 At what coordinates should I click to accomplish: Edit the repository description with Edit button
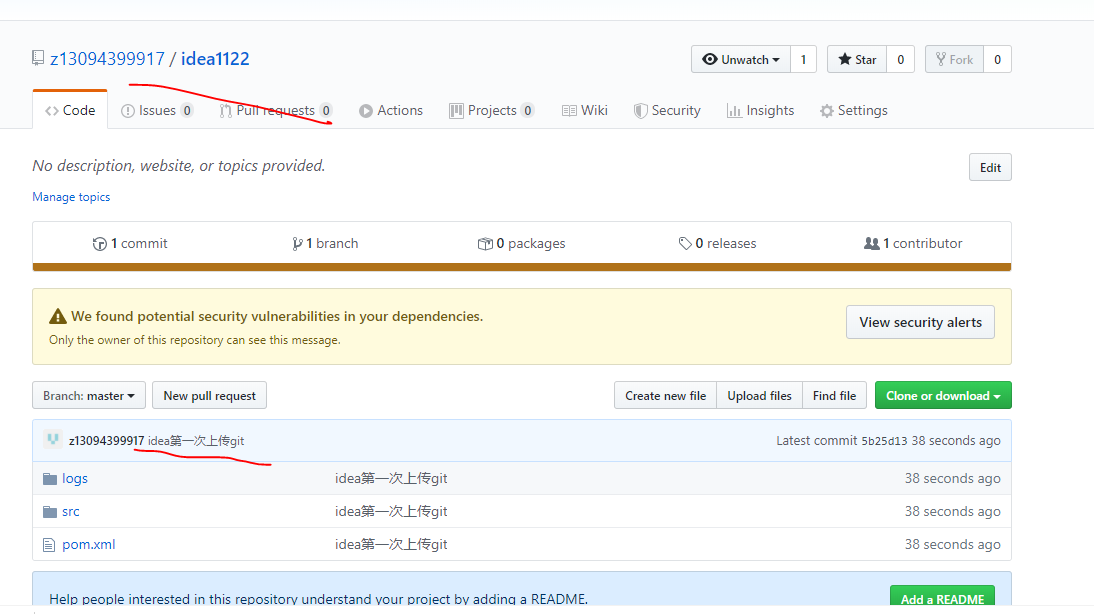click(x=990, y=167)
